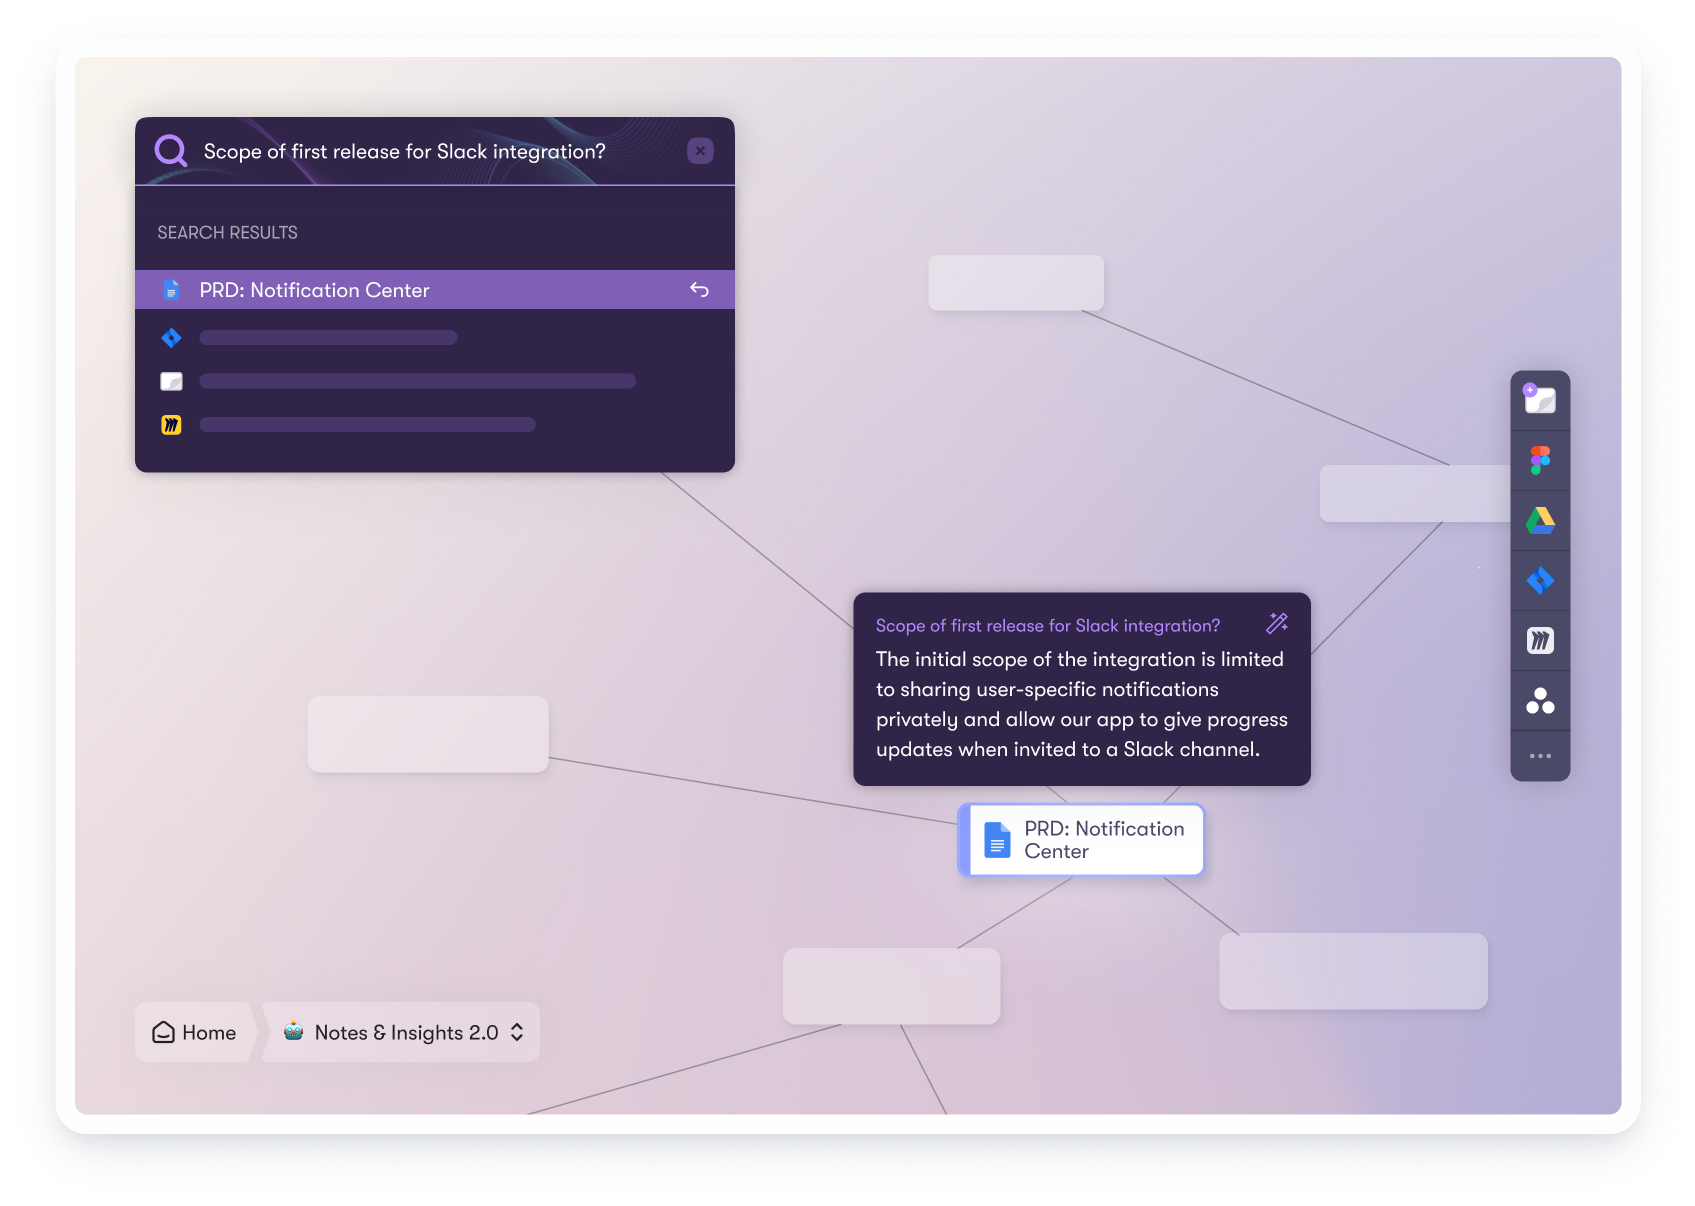Open the Miro search result row
Screen dimensions: 1695x1206
(x=435, y=425)
